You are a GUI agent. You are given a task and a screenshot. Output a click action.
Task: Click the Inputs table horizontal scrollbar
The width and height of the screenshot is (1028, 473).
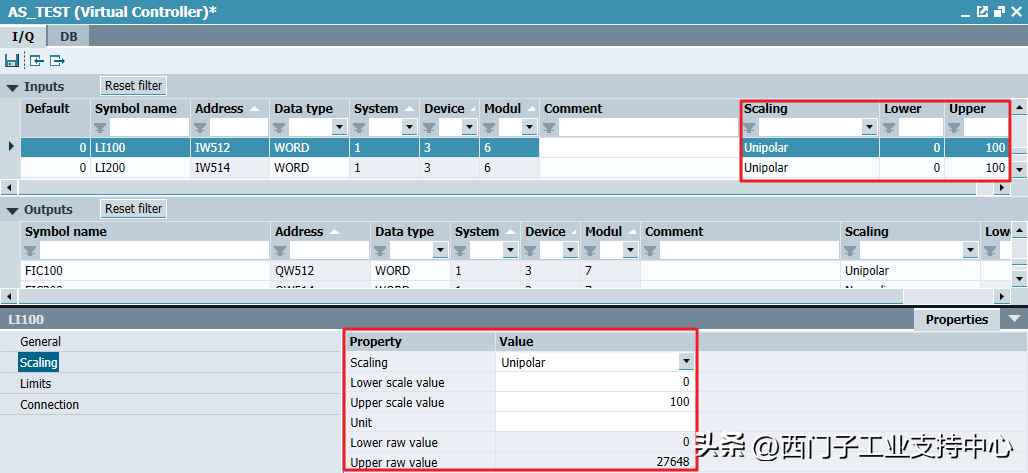coord(500,187)
